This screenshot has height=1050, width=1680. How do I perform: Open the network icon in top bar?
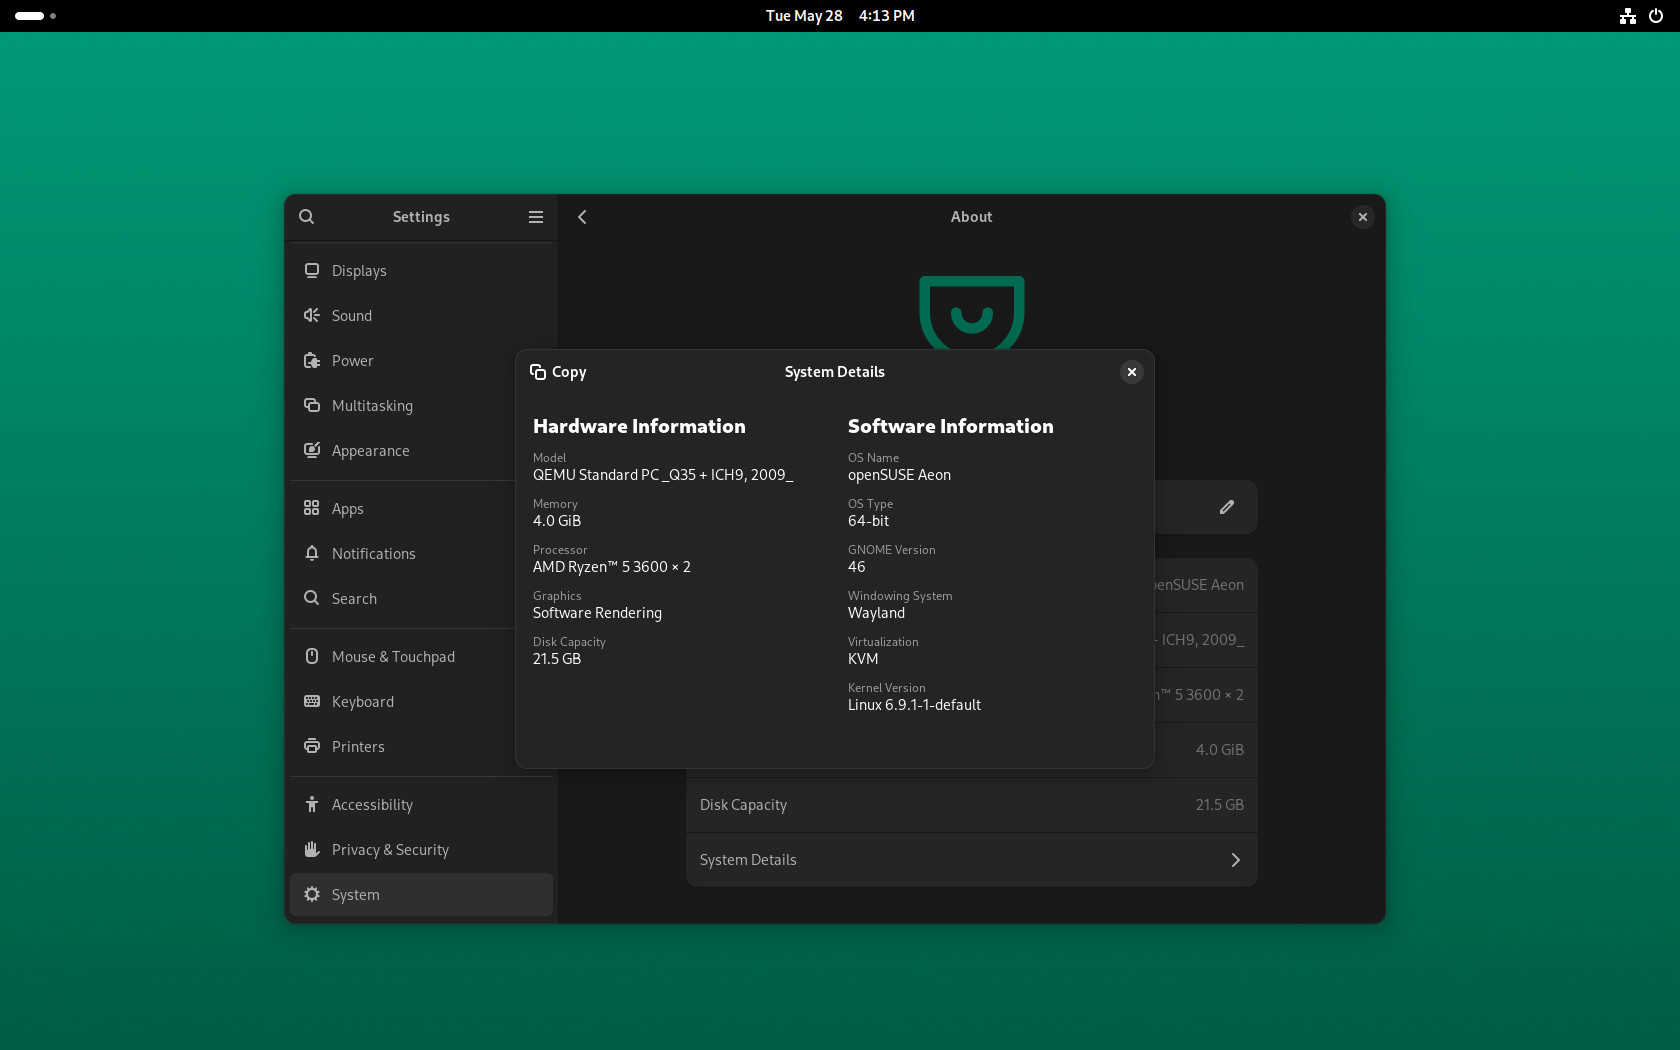pos(1628,16)
